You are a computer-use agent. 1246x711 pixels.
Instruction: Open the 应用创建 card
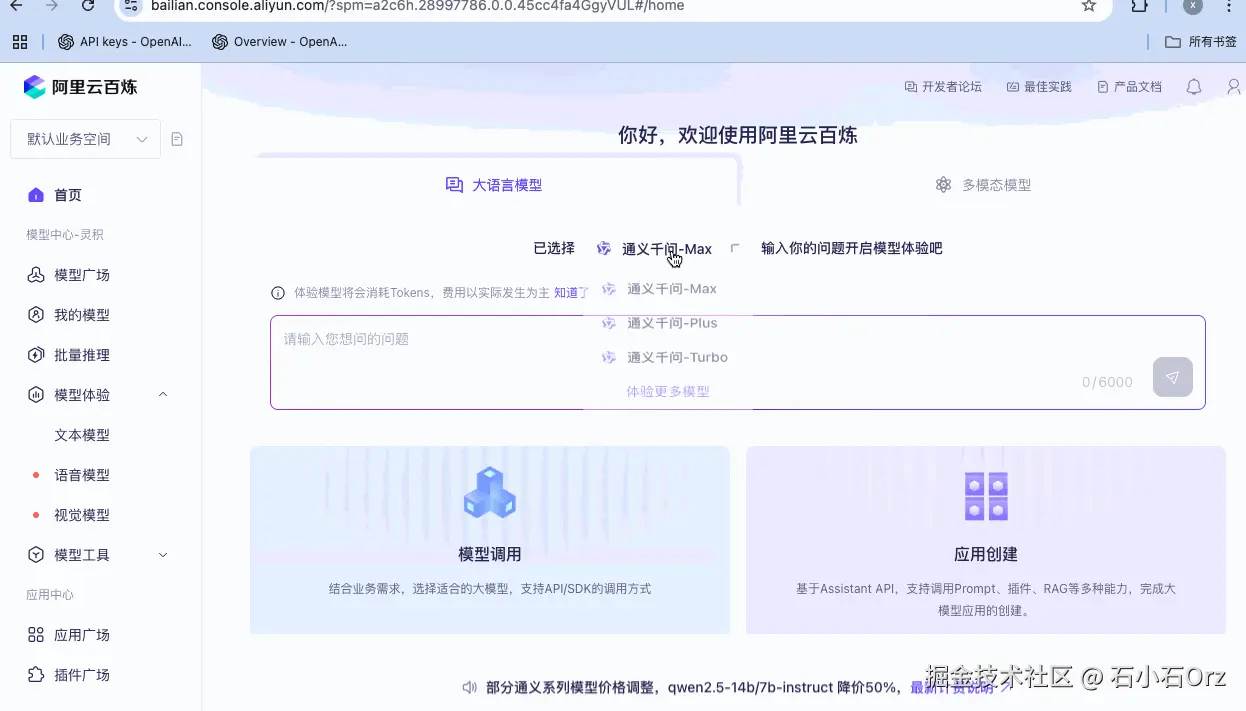click(x=986, y=540)
